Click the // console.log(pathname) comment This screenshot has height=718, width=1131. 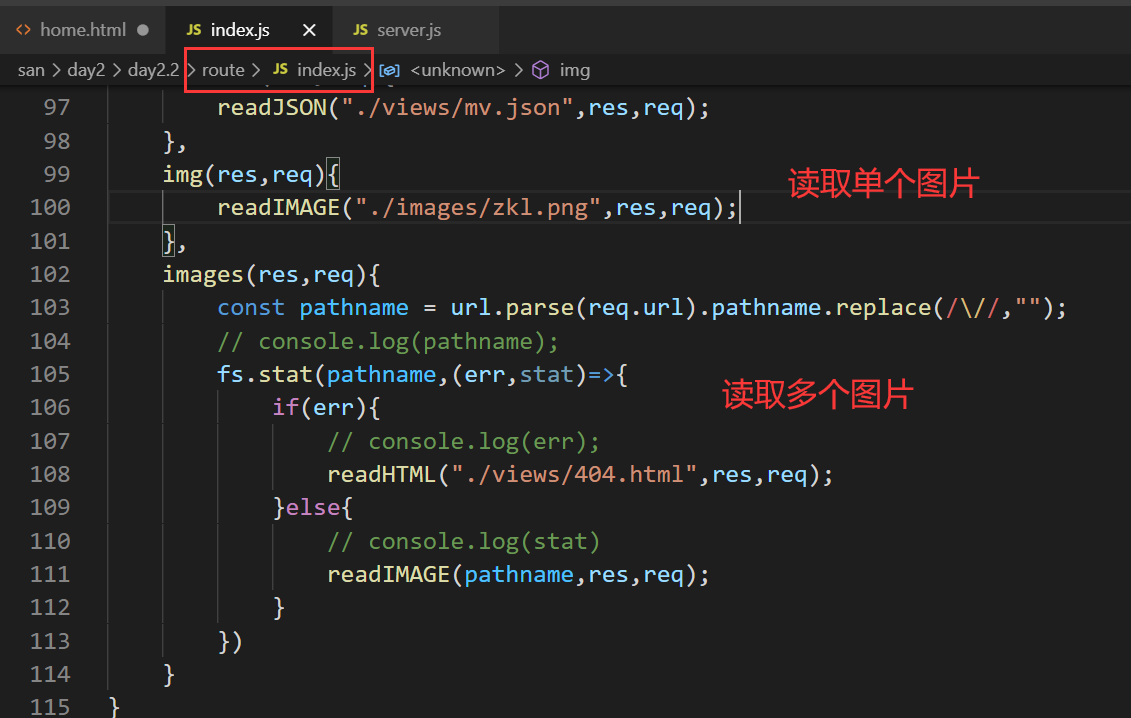click(x=388, y=341)
